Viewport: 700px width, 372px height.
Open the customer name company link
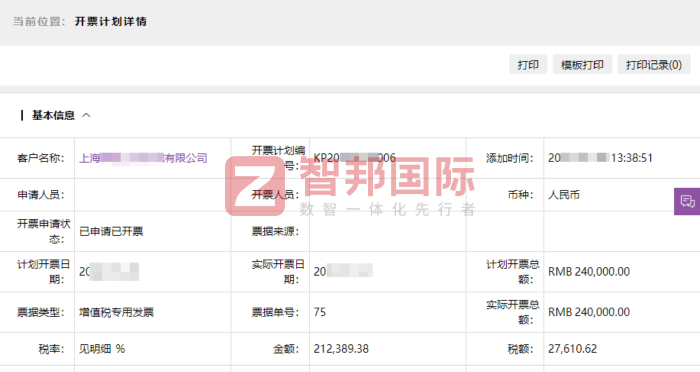pyautogui.click(x=143, y=158)
